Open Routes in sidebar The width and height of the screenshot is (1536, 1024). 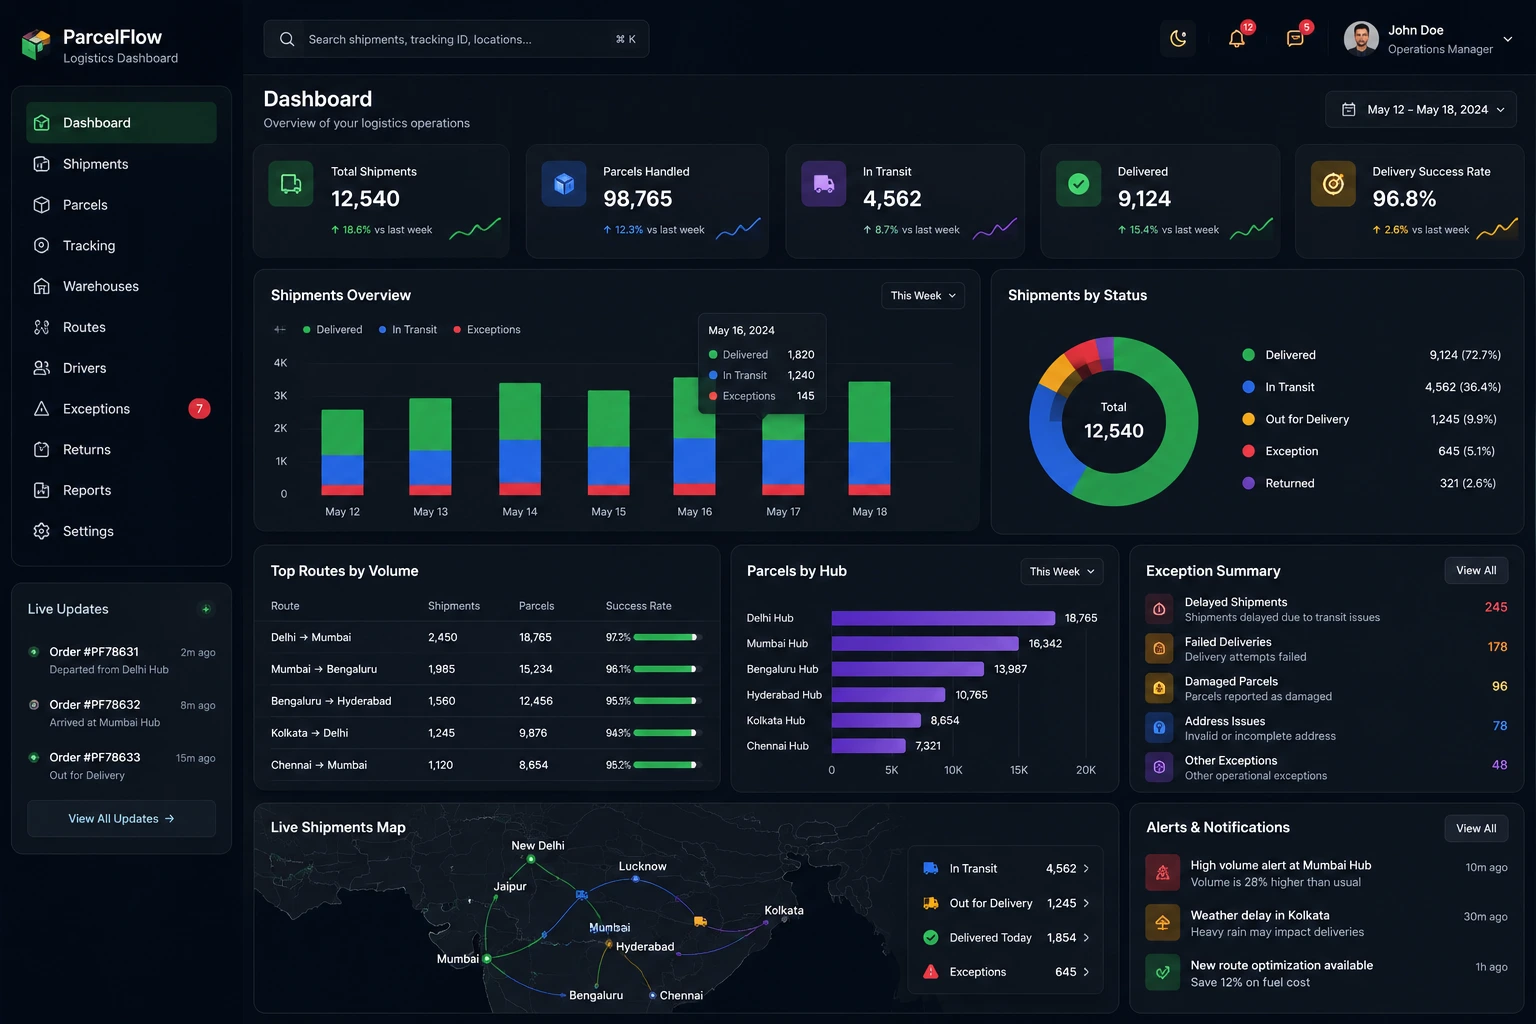121,327
